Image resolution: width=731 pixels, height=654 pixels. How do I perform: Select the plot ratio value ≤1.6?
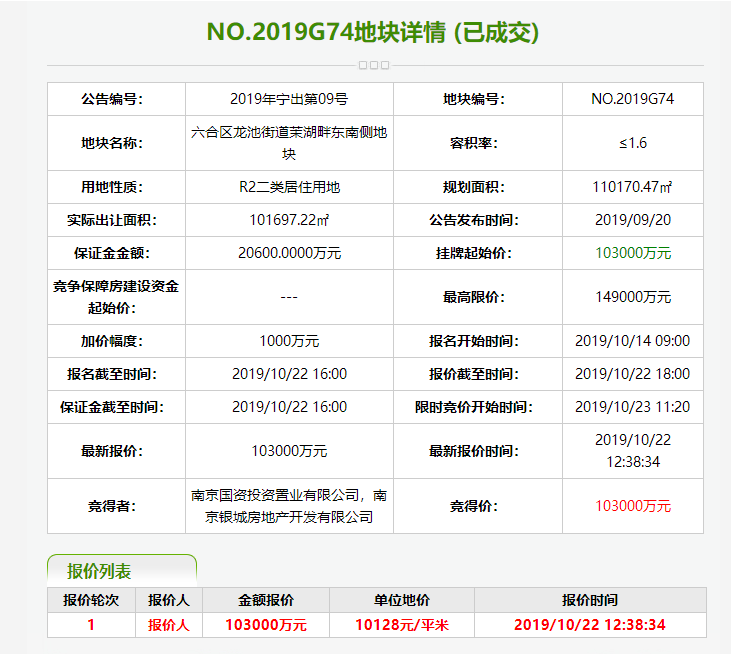(633, 143)
